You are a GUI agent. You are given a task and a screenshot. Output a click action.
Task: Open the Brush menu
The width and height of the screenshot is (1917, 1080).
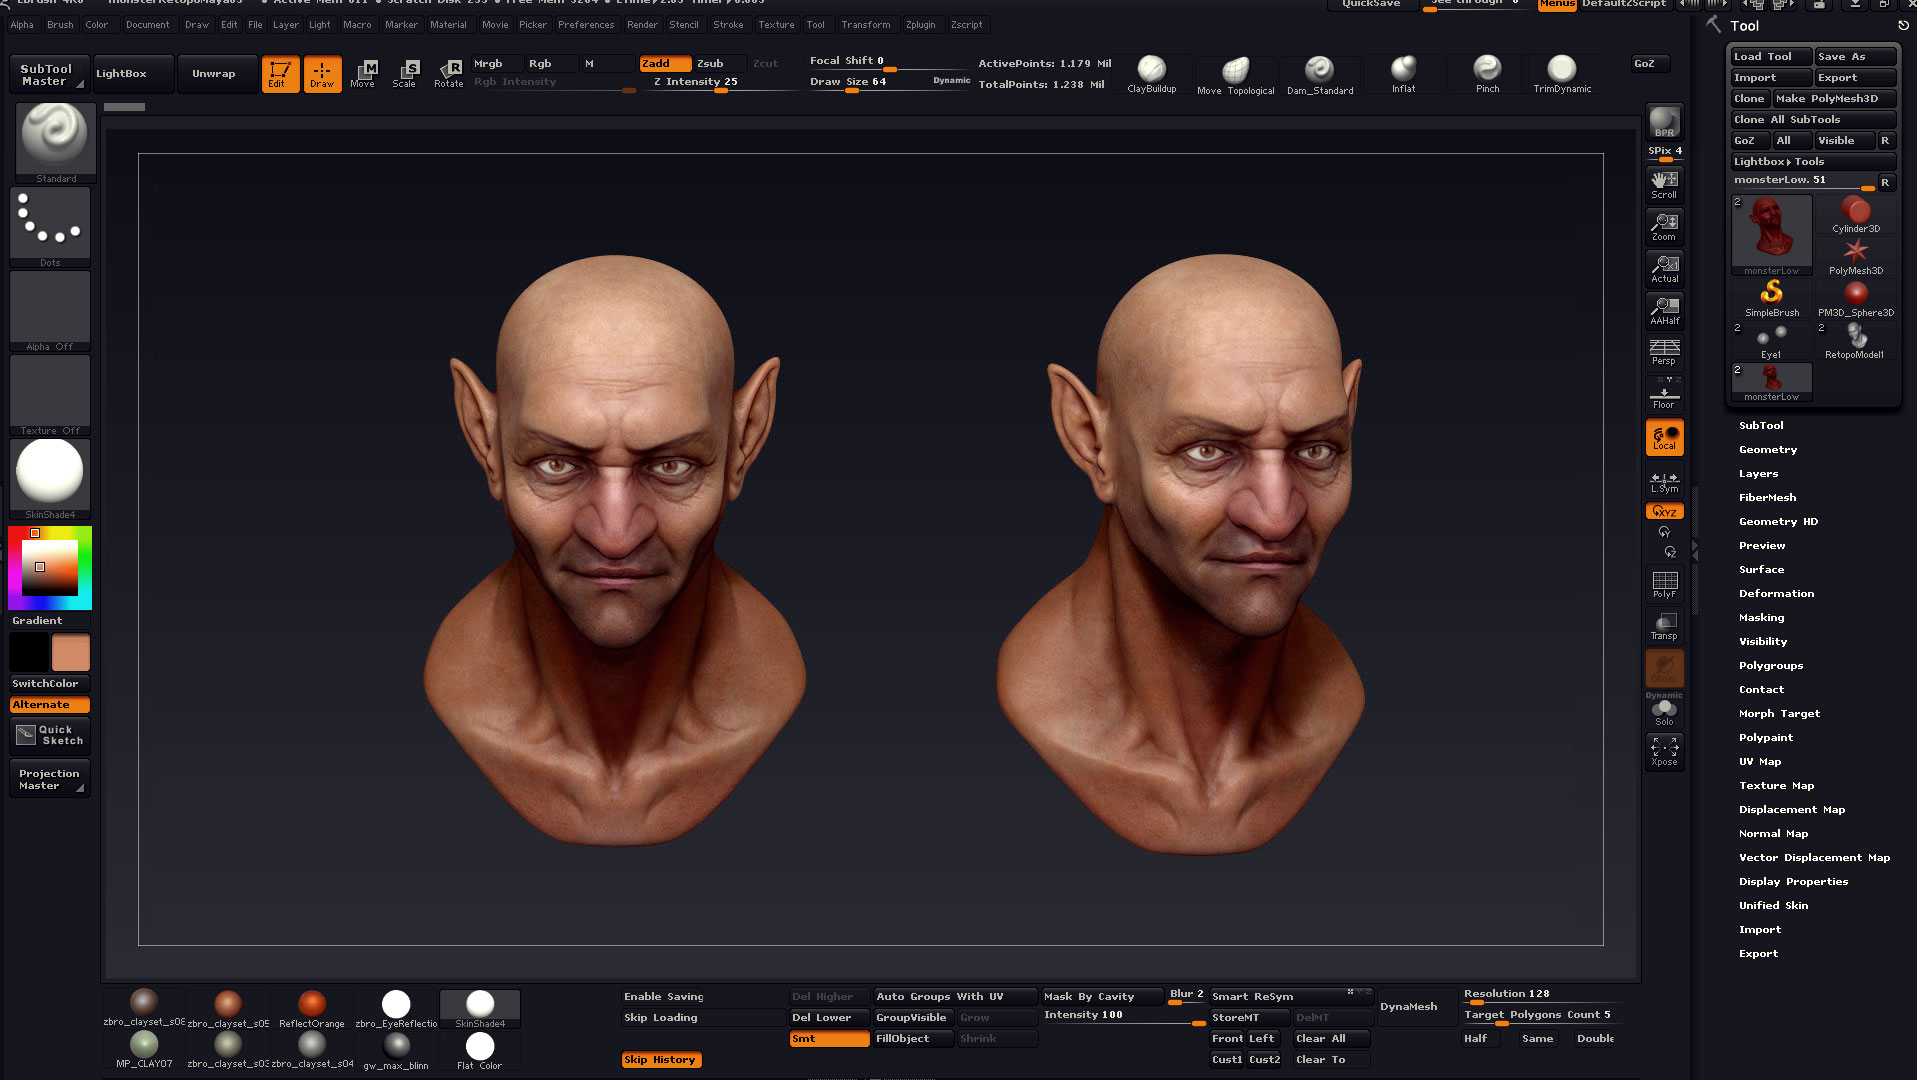[60, 25]
